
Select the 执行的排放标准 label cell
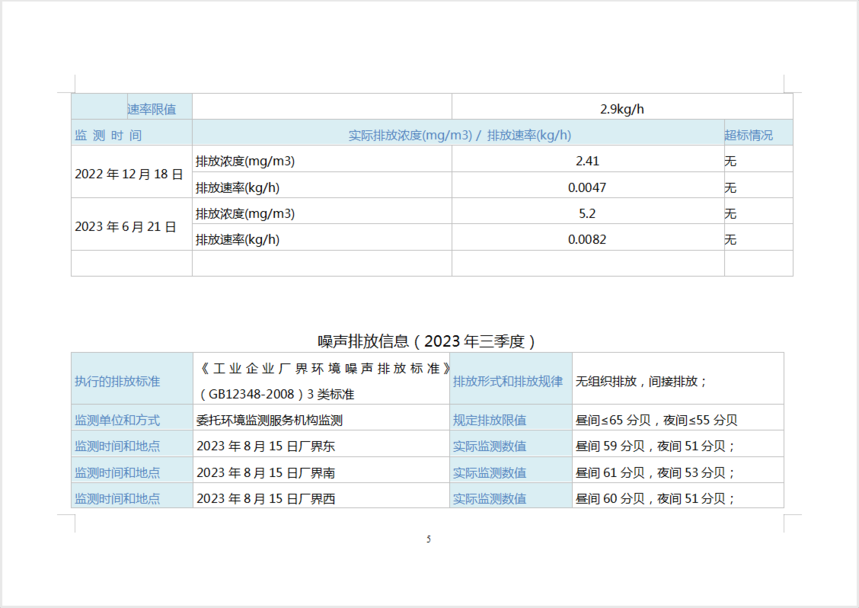(x=117, y=381)
